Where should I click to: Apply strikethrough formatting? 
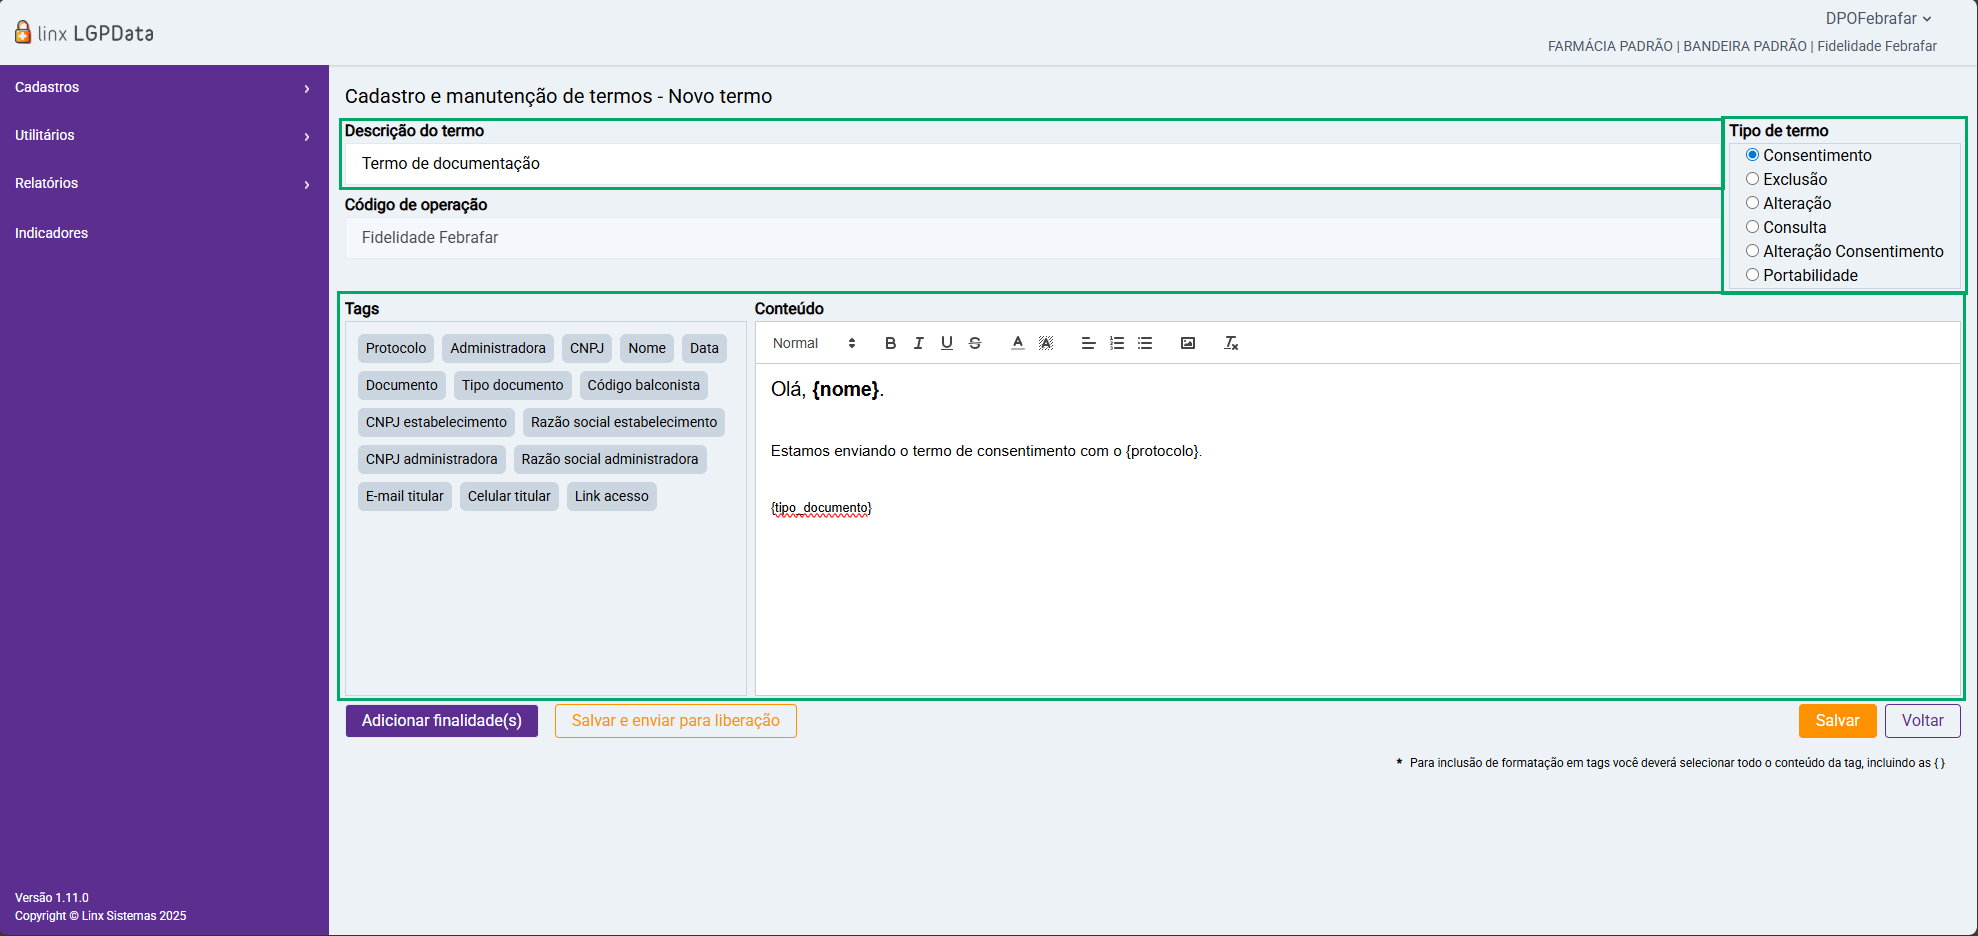tap(975, 343)
